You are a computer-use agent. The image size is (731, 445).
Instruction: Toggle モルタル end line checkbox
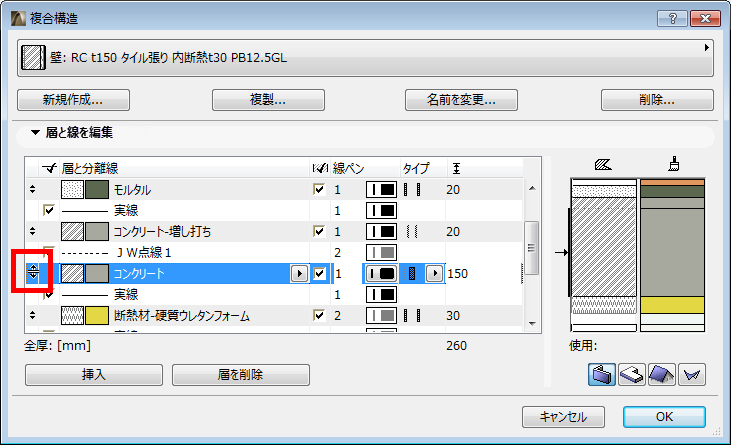point(319,189)
